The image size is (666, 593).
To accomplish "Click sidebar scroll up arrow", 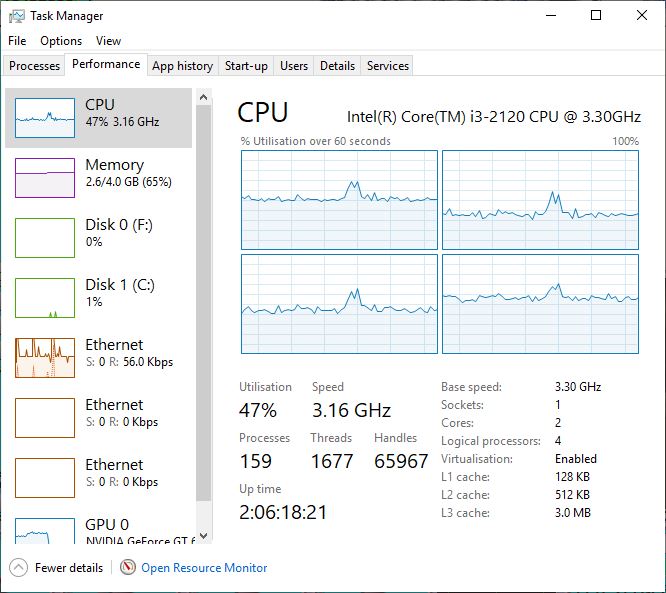I will tap(203, 97).
